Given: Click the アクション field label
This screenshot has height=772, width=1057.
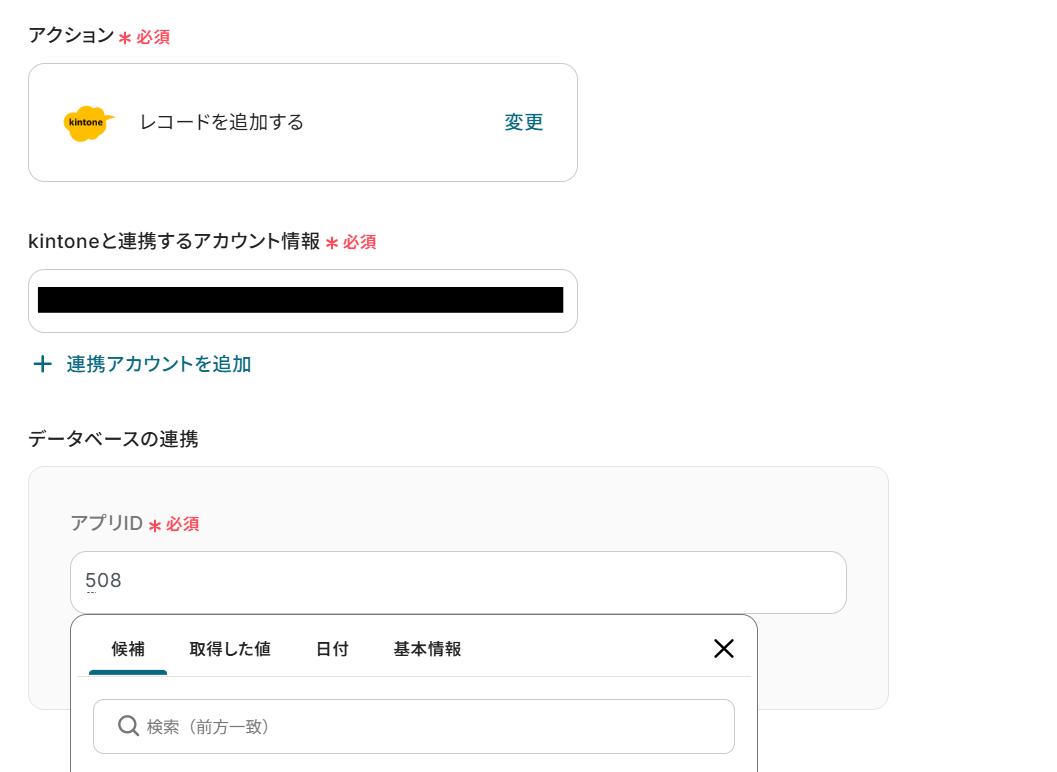Looking at the screenshot, I should [x=71, y=36].
